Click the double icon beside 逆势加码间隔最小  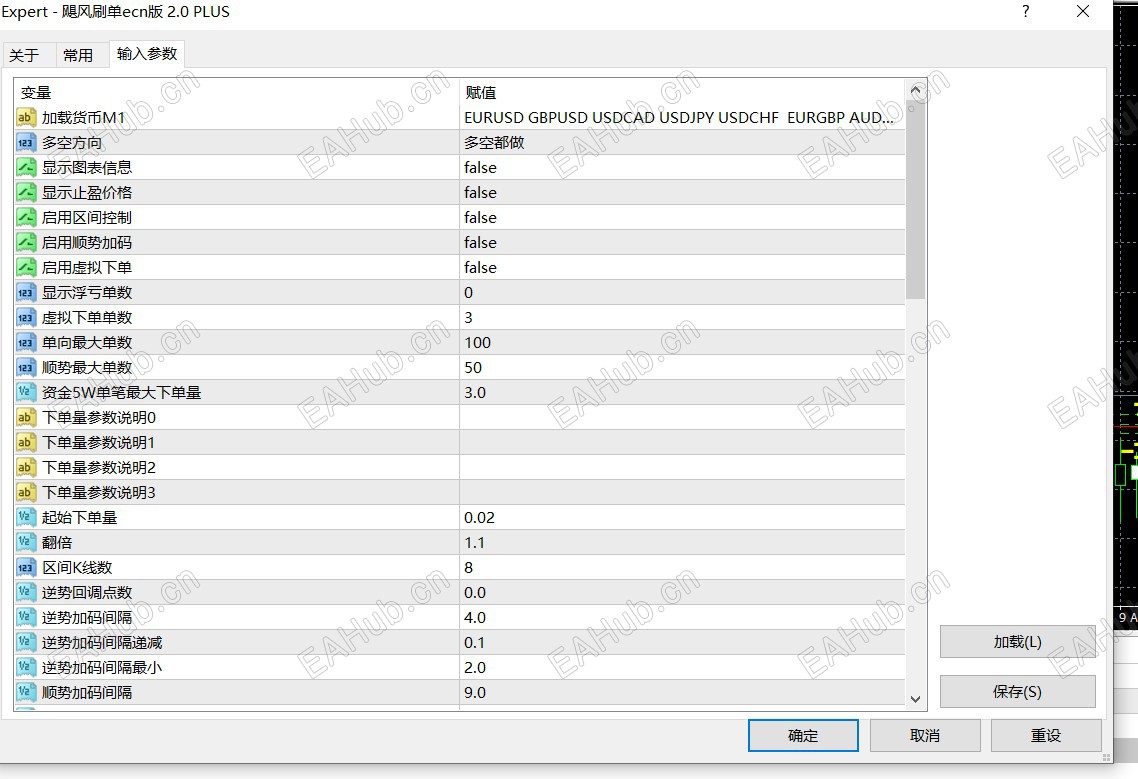(25, 667)
